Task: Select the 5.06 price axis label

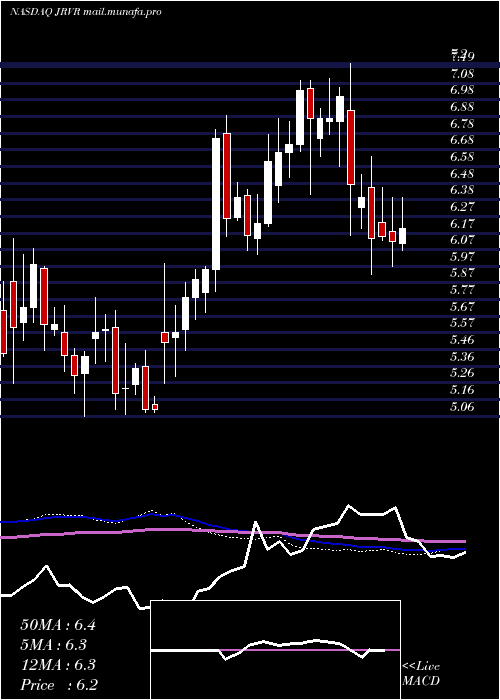Action: (462, 407)
